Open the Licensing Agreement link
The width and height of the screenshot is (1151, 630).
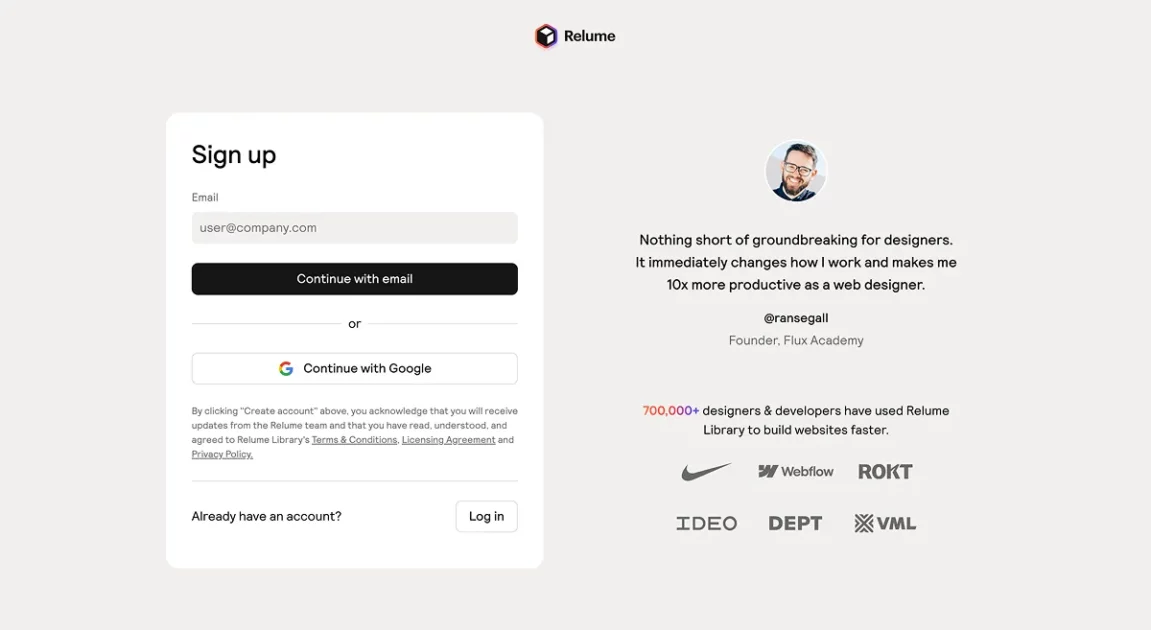click(x=448, y=440)
